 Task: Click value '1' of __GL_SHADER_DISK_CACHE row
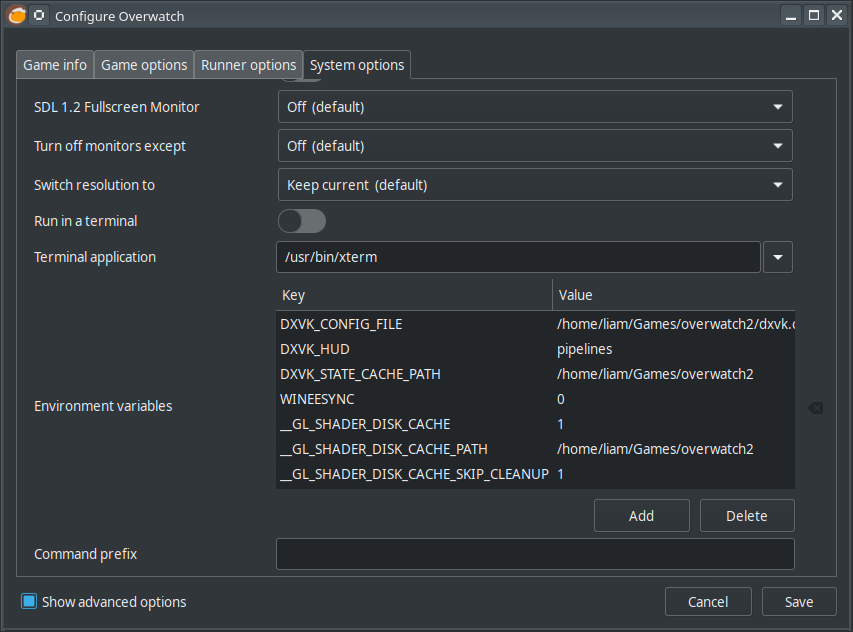[x=674, y=424]
